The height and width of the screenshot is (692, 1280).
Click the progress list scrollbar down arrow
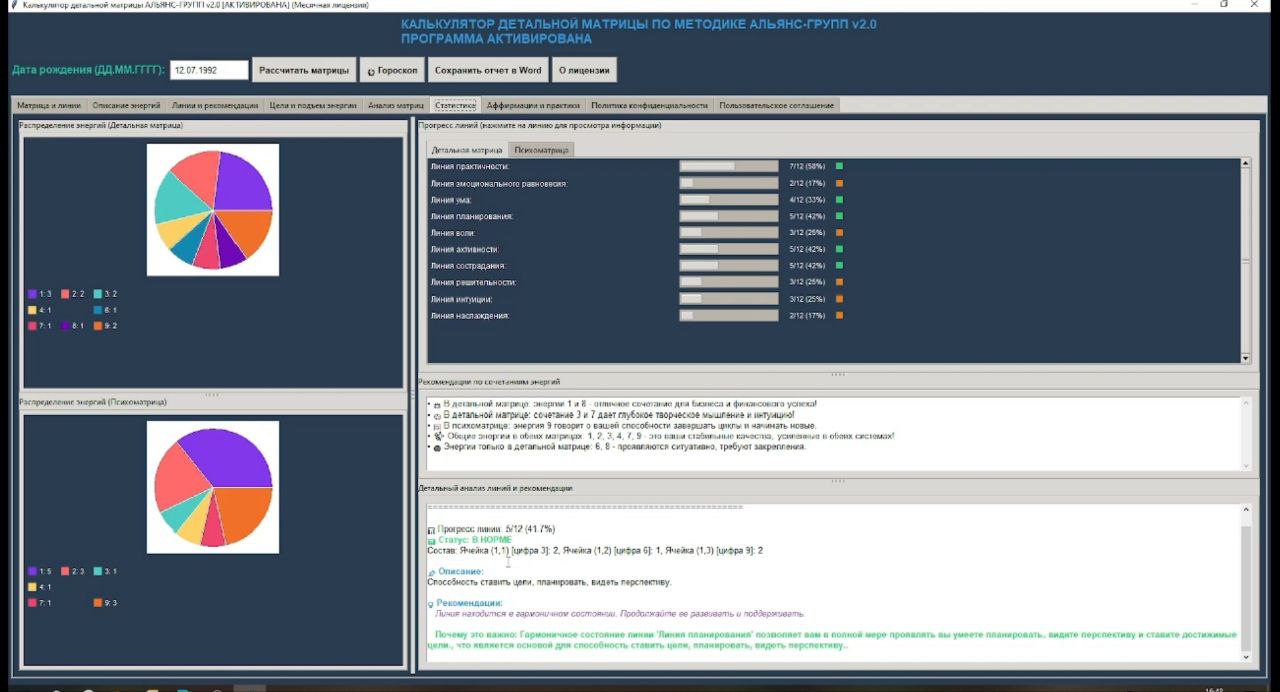[x=1246, y=358]
